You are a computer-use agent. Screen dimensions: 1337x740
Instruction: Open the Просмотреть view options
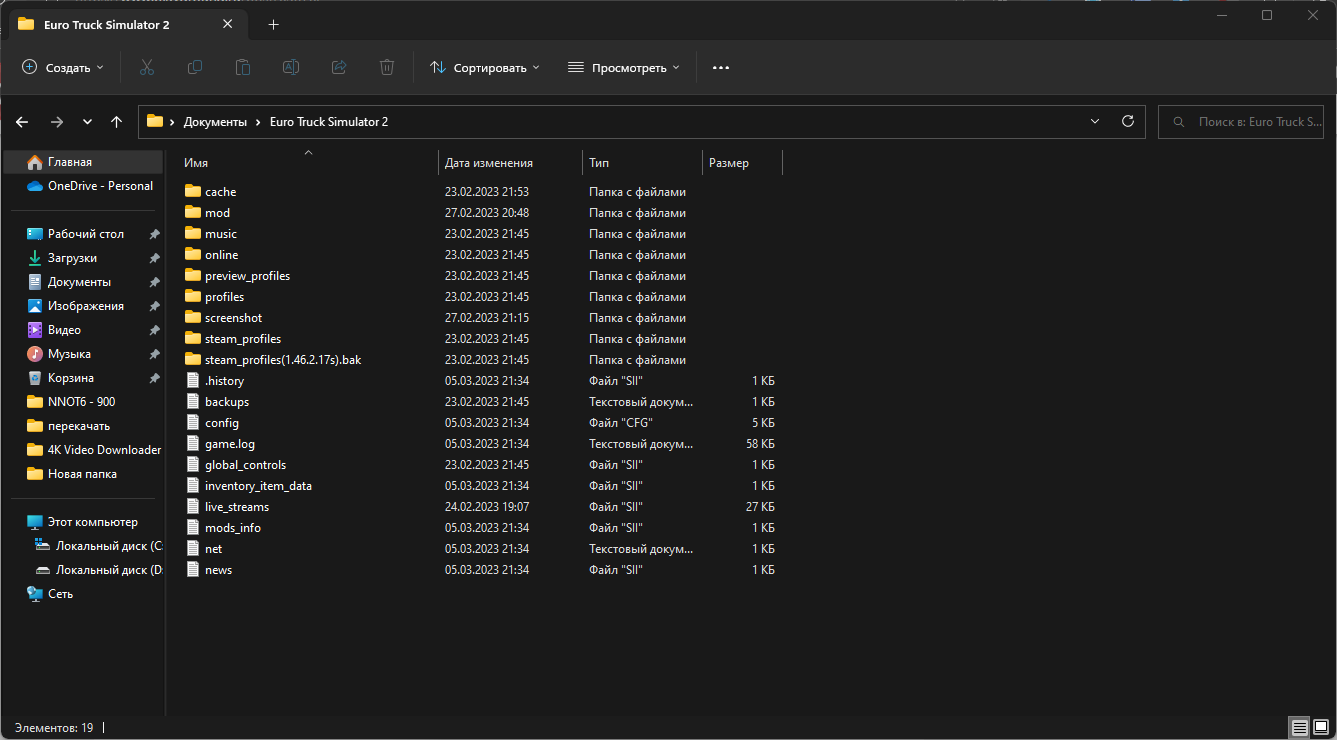[x=624, y=67]
